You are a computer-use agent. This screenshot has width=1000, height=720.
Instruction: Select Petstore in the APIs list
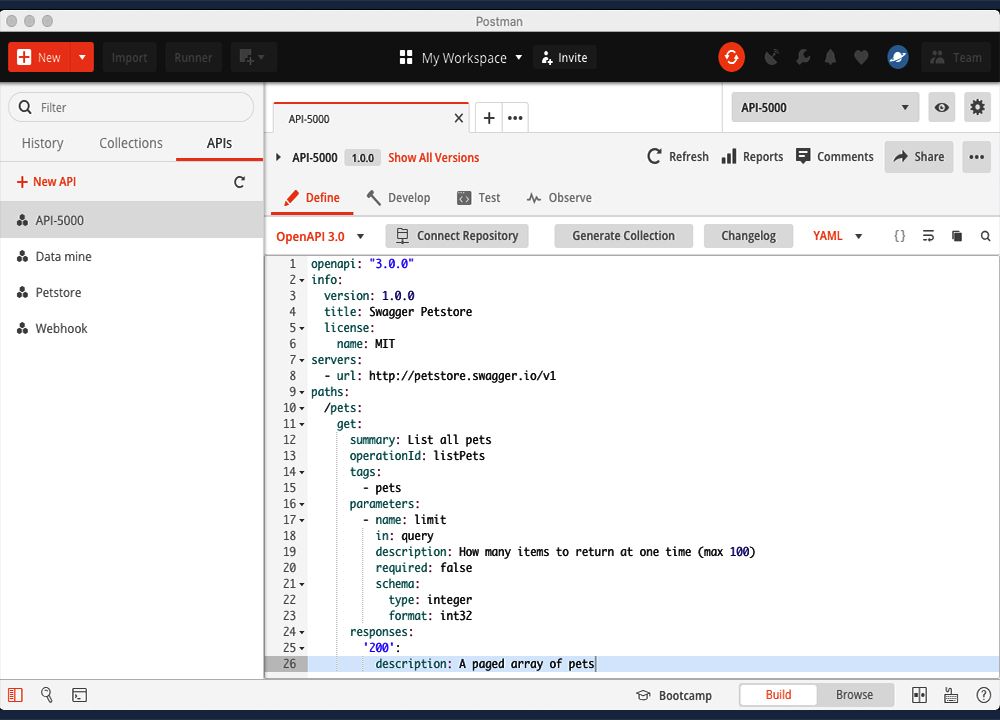131,292
